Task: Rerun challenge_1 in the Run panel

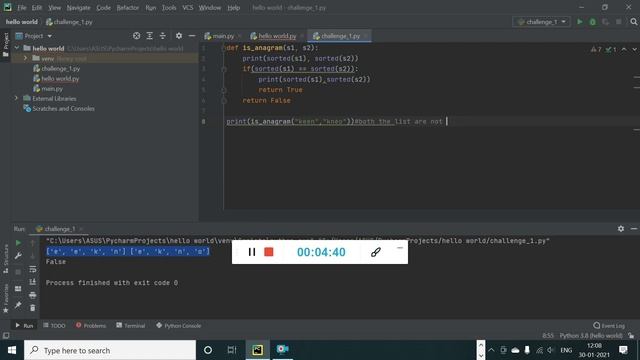Action: (x=18, y=243)
